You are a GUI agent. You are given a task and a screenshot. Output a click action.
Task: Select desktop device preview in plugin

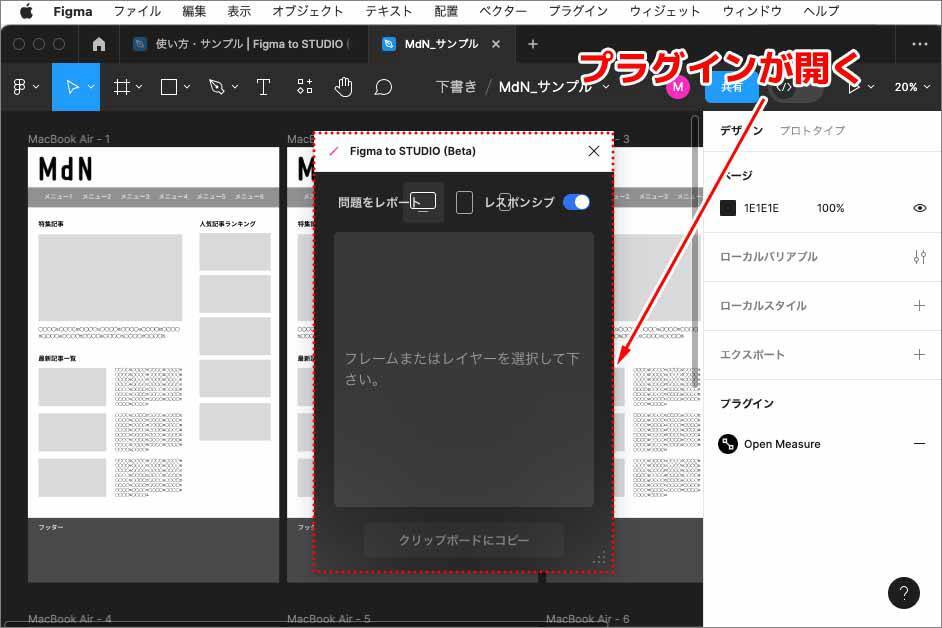pos(424,202)
